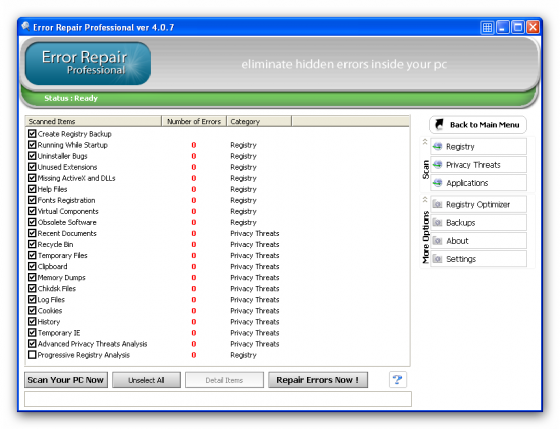
Task: Click the Backups option icon
Action: click(x=438, y=223)
